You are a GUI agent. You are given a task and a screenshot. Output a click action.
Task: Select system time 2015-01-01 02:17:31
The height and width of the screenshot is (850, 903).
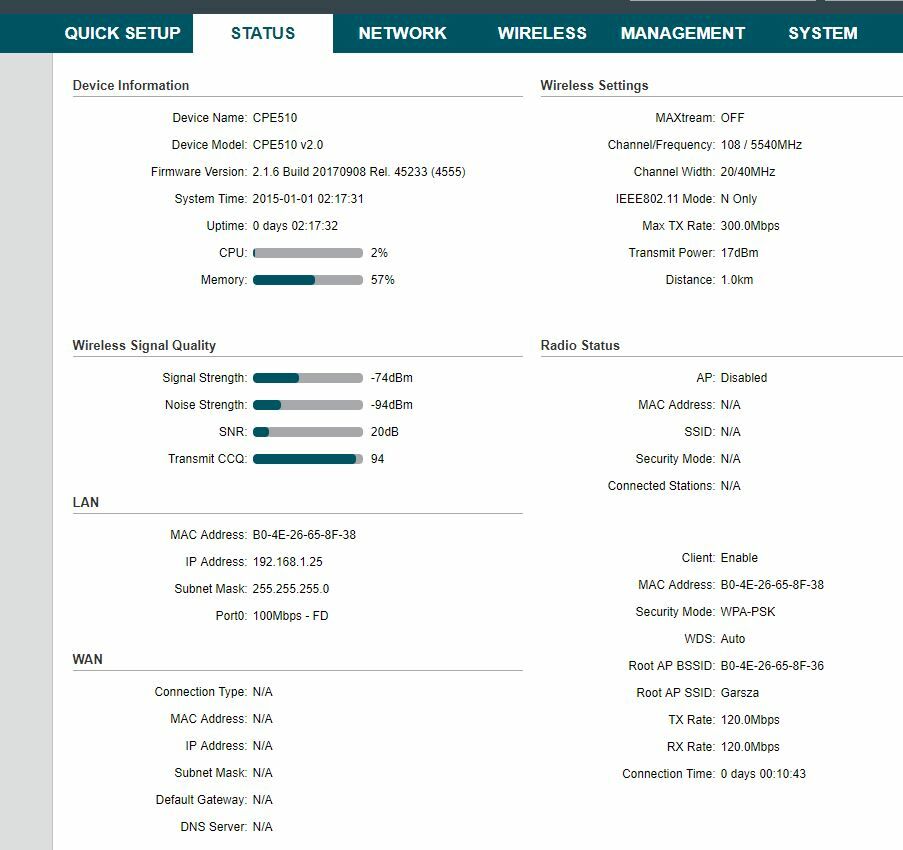[308, 199]
